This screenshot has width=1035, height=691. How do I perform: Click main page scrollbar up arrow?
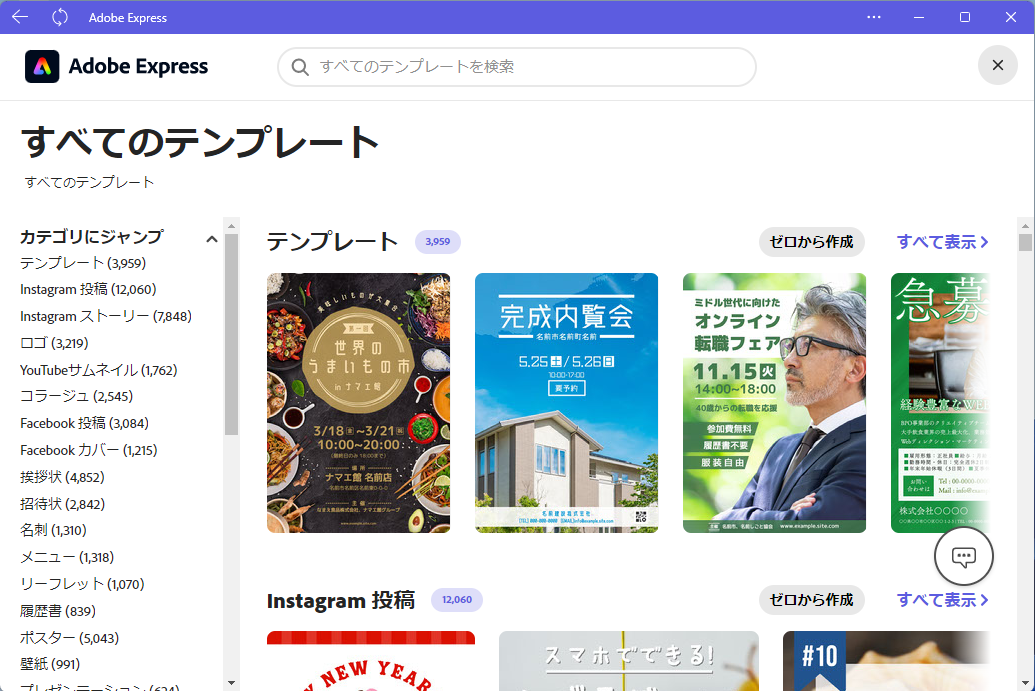click(x=1025, y=226)
